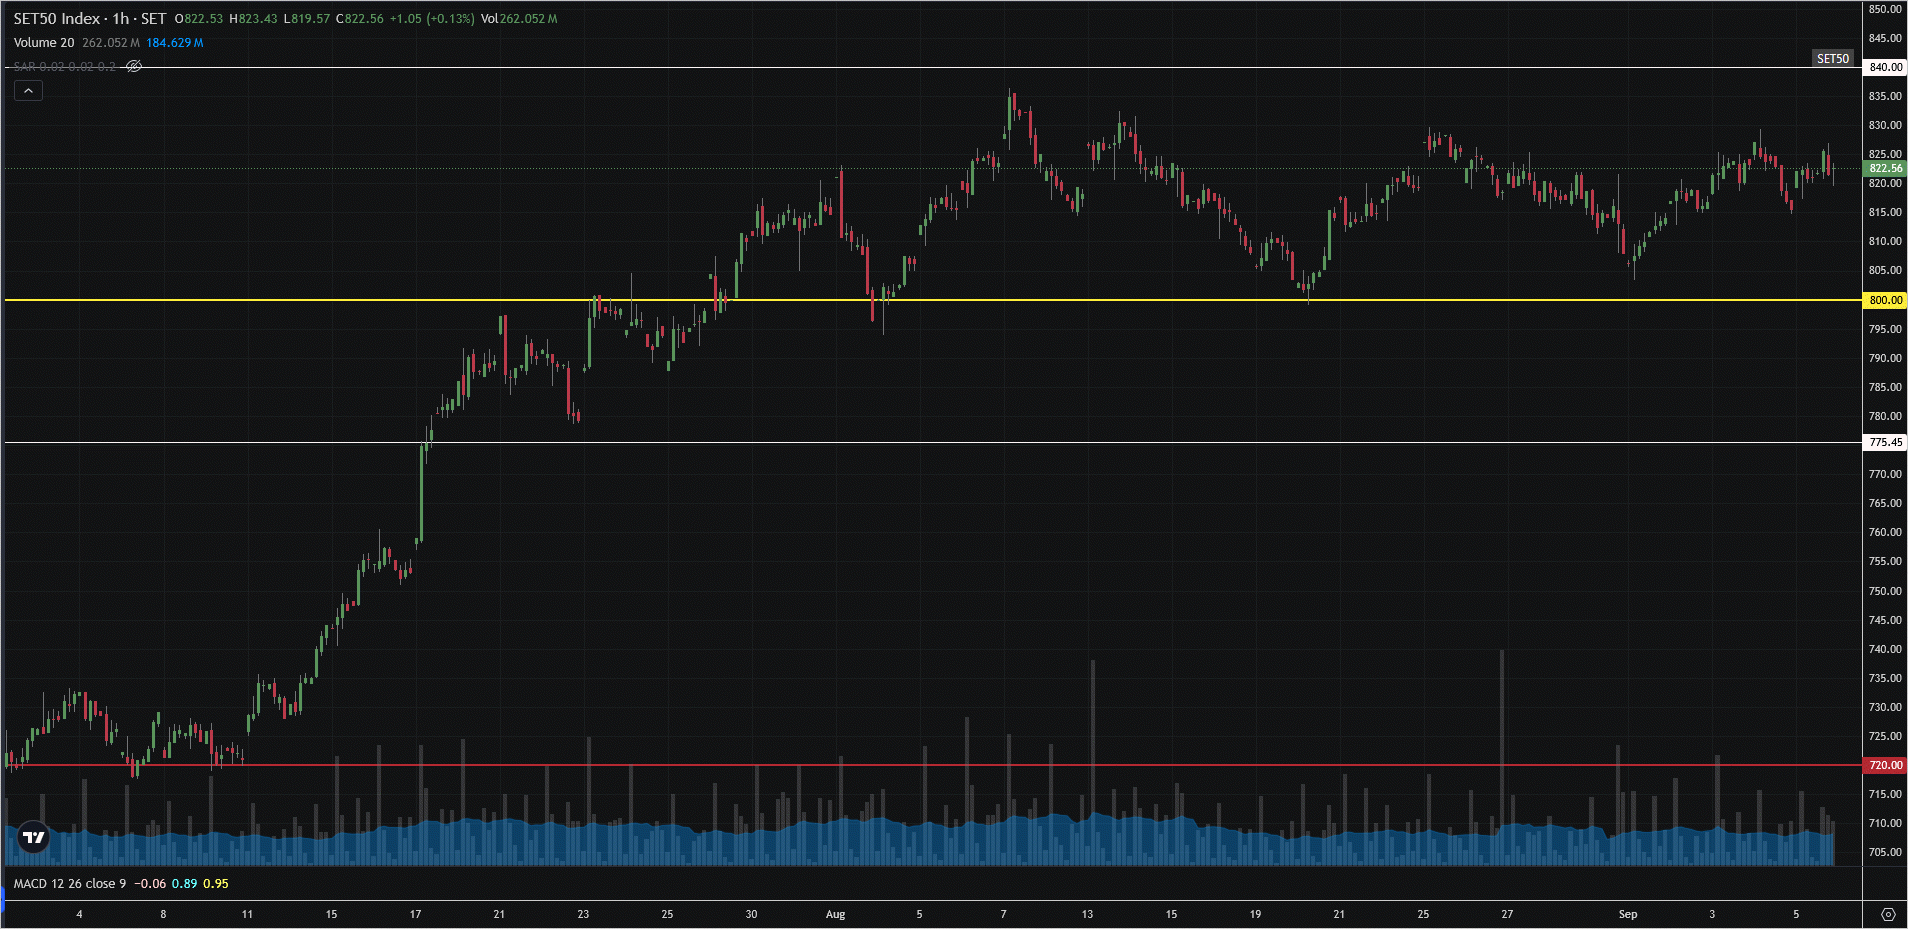The height and width of the screenshot is (929, 1908).
Task: Click the green 822.56 current price label
Action: [1885, 168]
